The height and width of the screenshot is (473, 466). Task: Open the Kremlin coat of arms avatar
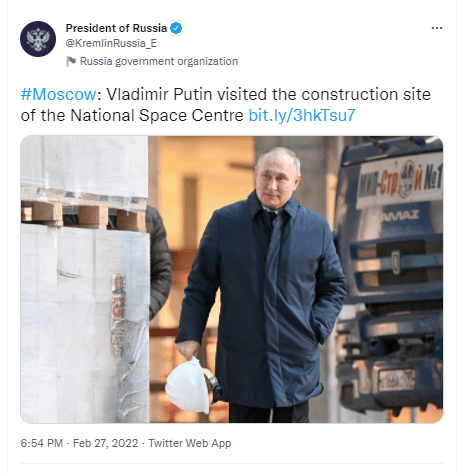tap(38, 39)
